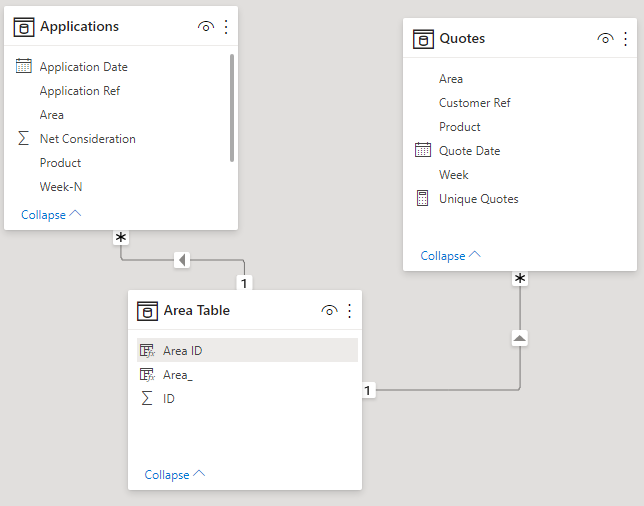Screen dimensions: 644x506
Task: Collapse the Area Table card
Action: pos(175,474)
